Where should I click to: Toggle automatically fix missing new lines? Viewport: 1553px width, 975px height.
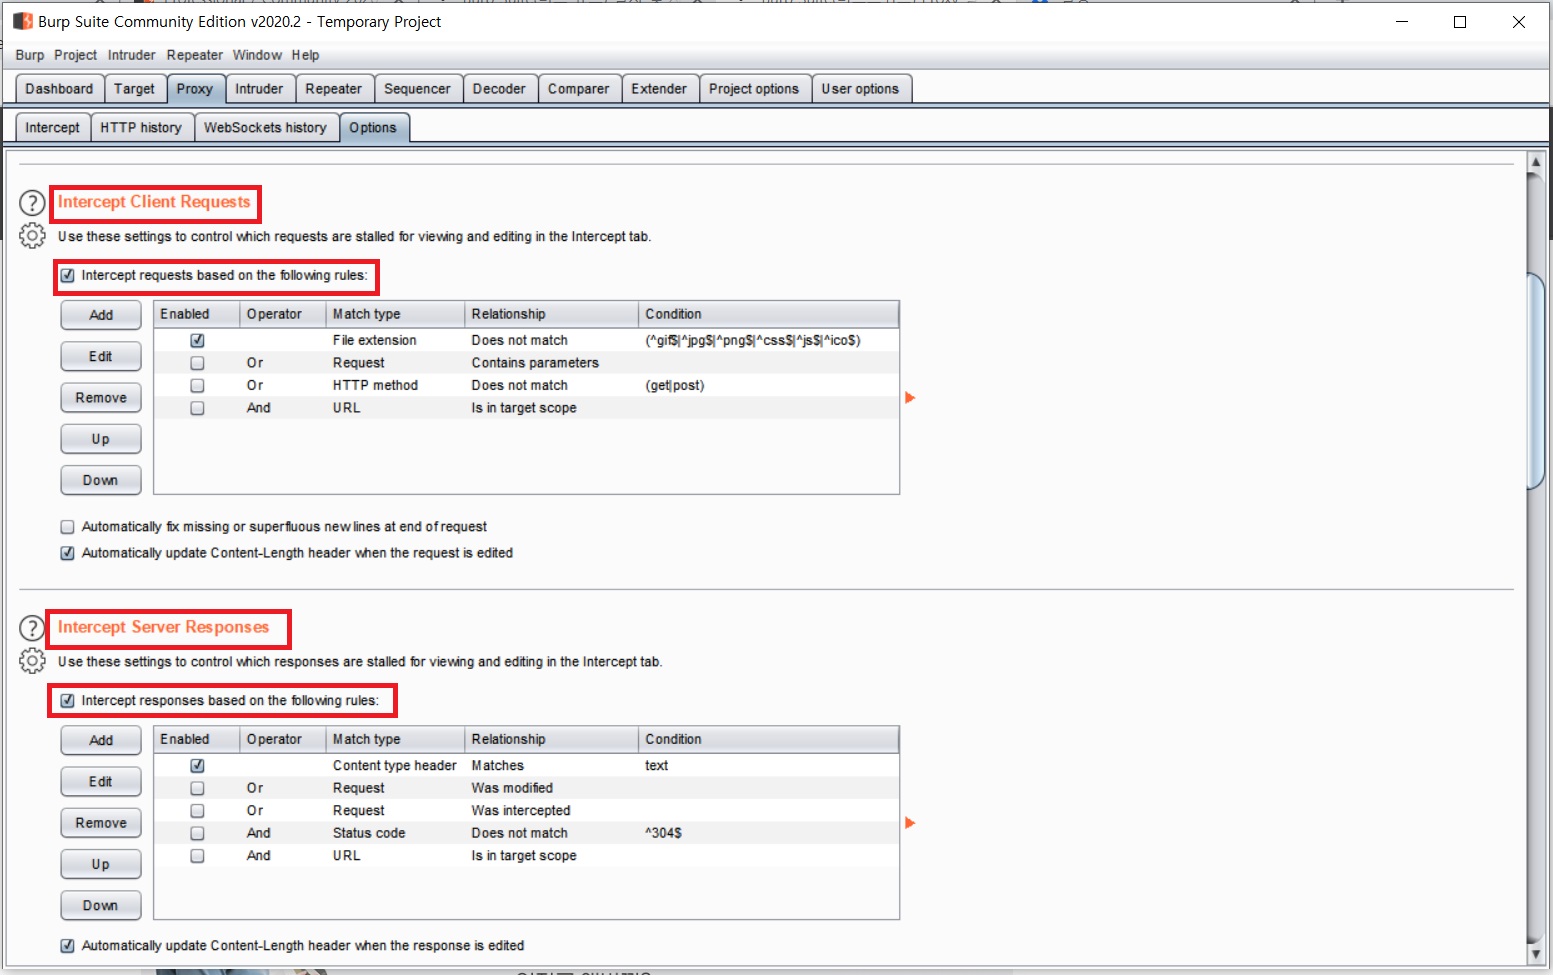click(x=68, y=527)
